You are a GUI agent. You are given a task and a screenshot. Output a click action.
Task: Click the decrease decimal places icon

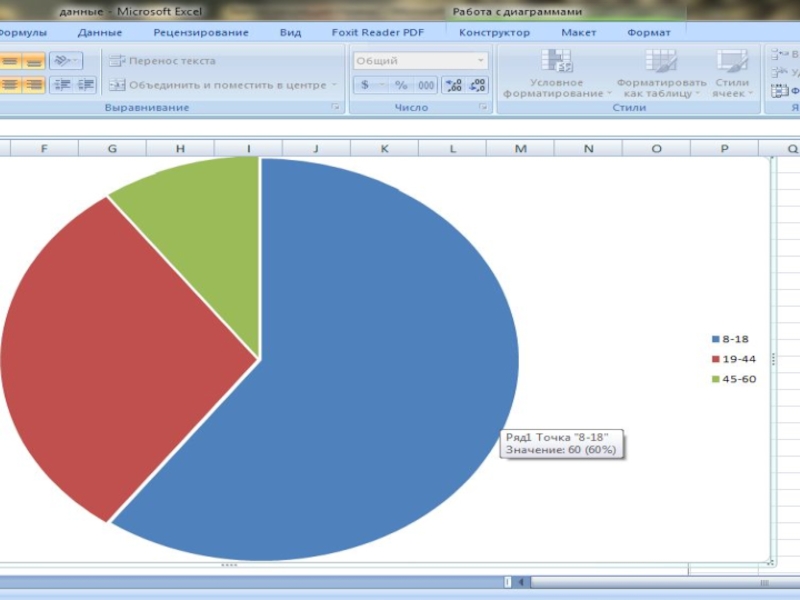click(x=477, y=86)
